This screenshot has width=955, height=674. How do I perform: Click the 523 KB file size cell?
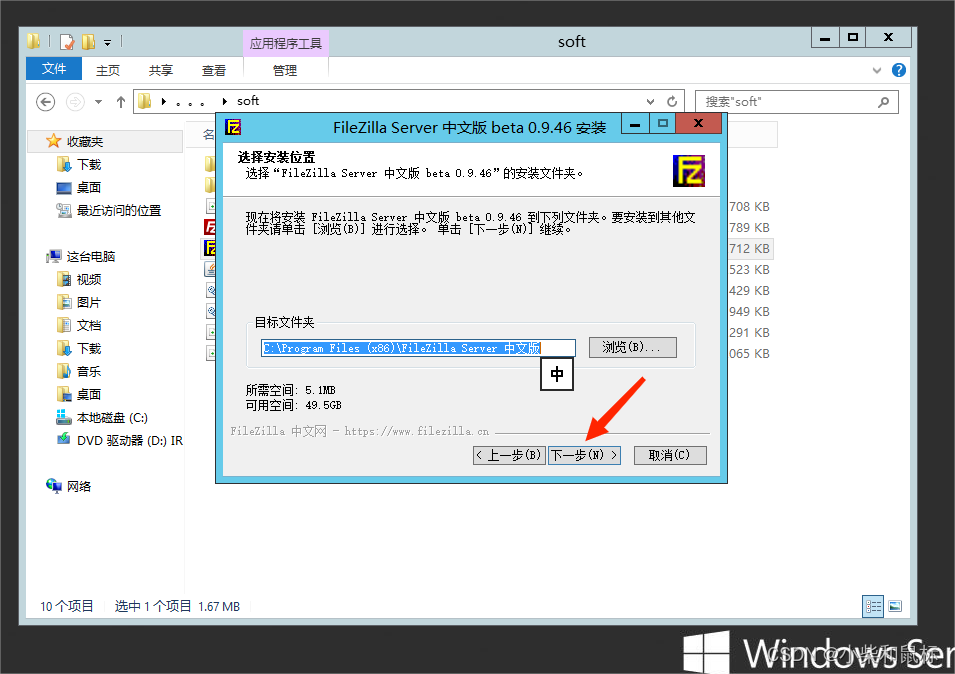click(x=750, y=270)
